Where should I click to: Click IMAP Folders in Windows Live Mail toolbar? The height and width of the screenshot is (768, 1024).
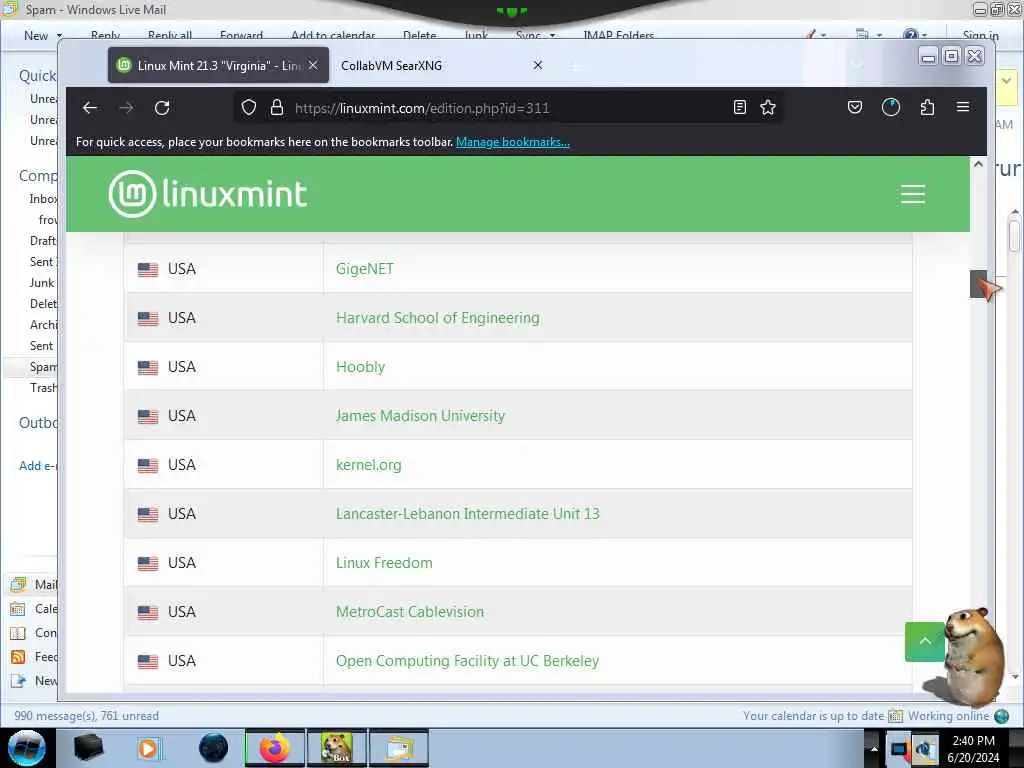(x=618, y=35)
